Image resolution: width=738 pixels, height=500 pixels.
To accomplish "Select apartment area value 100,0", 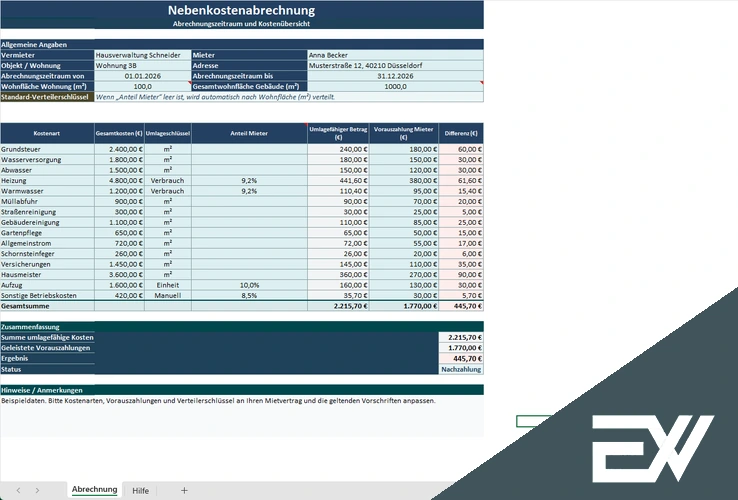I will [143, 86].
